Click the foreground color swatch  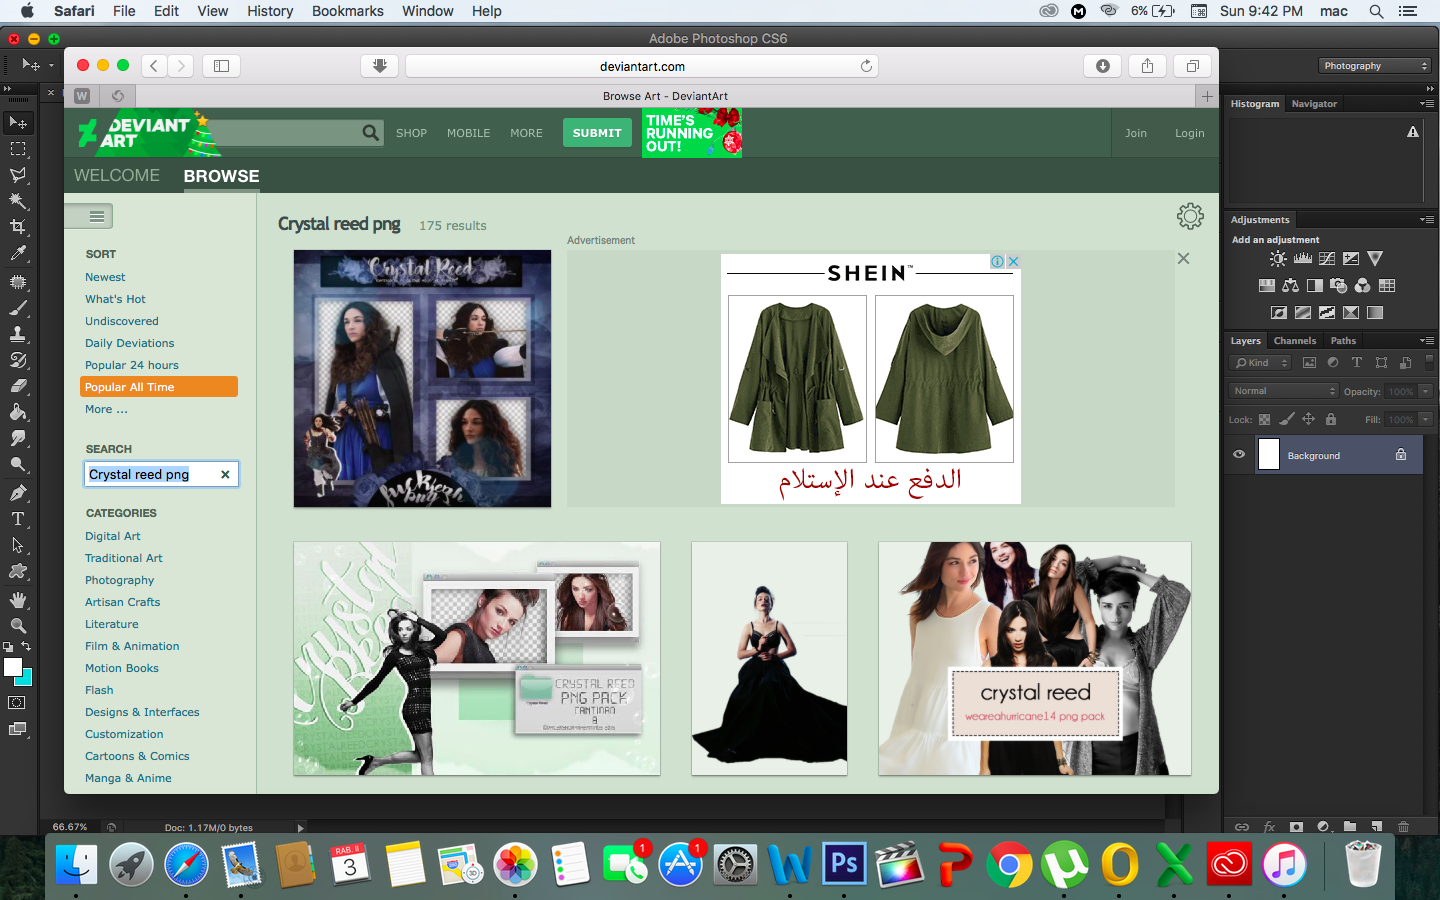tap(12, 666)
